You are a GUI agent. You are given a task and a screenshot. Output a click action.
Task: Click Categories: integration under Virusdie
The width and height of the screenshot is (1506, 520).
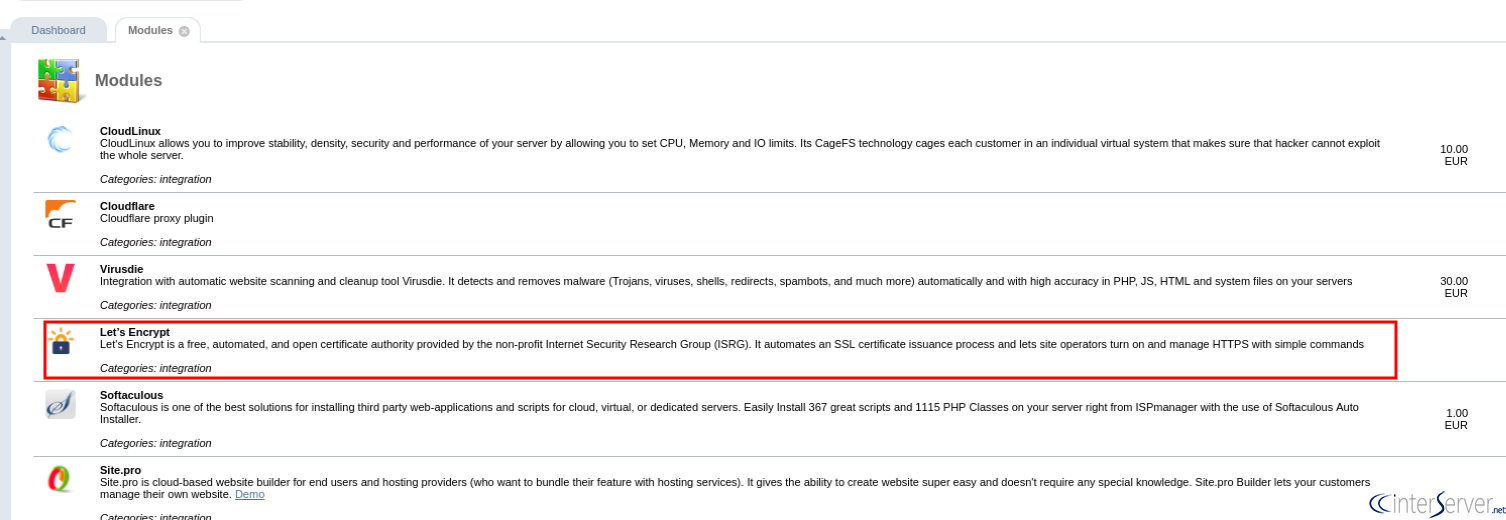(x=156, y=305)
